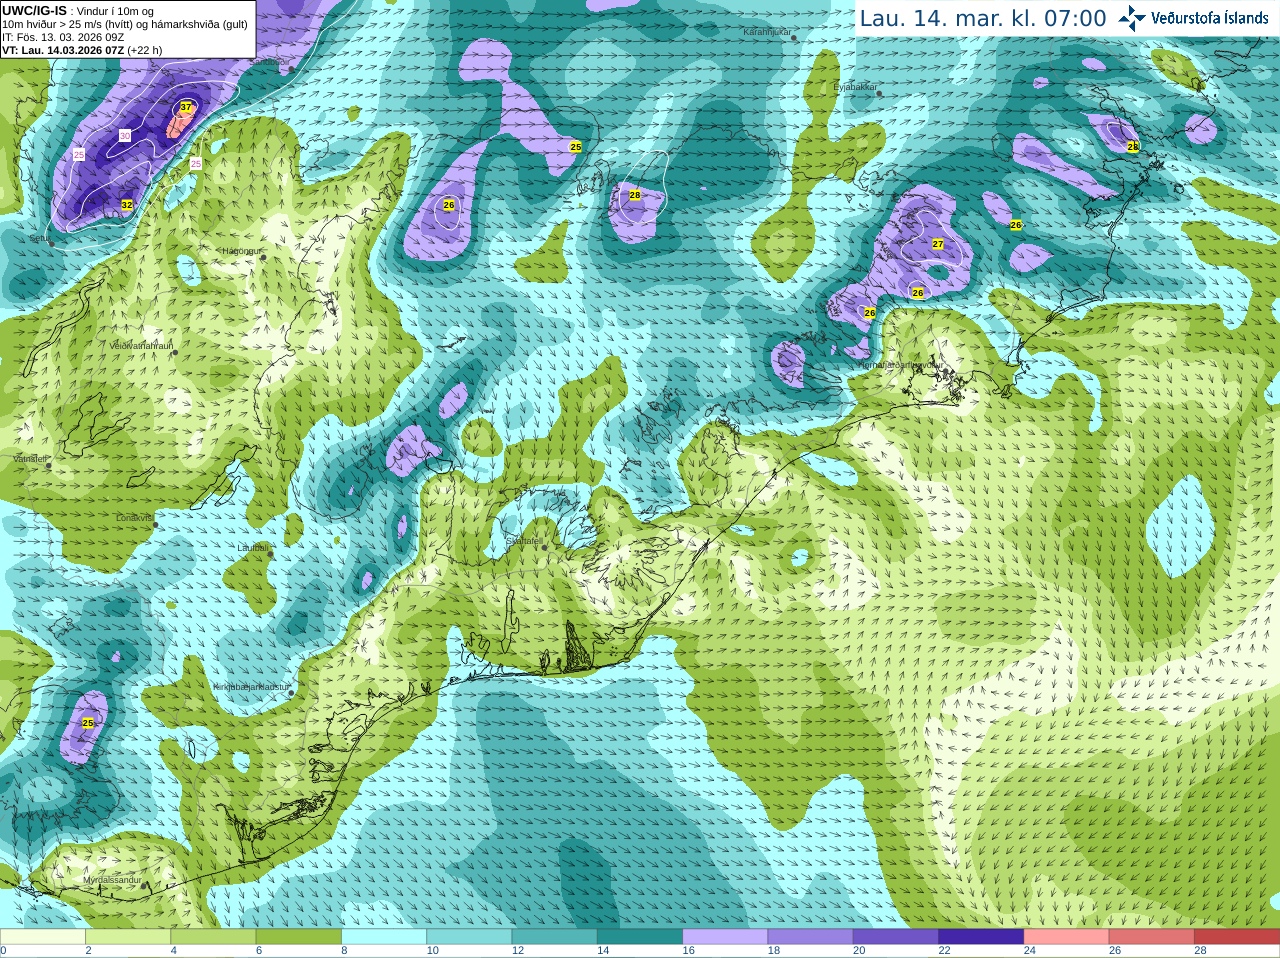Click the yellow 25 marker above Mýrdalssandur
This screenshot has width=1280, height=958.
(88, 723)
